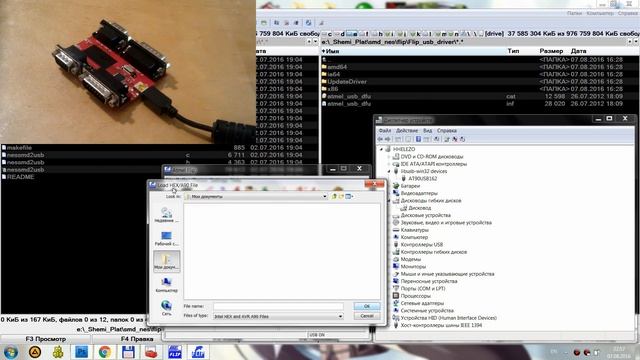Select Системные устройства category

tap(427, 311)
